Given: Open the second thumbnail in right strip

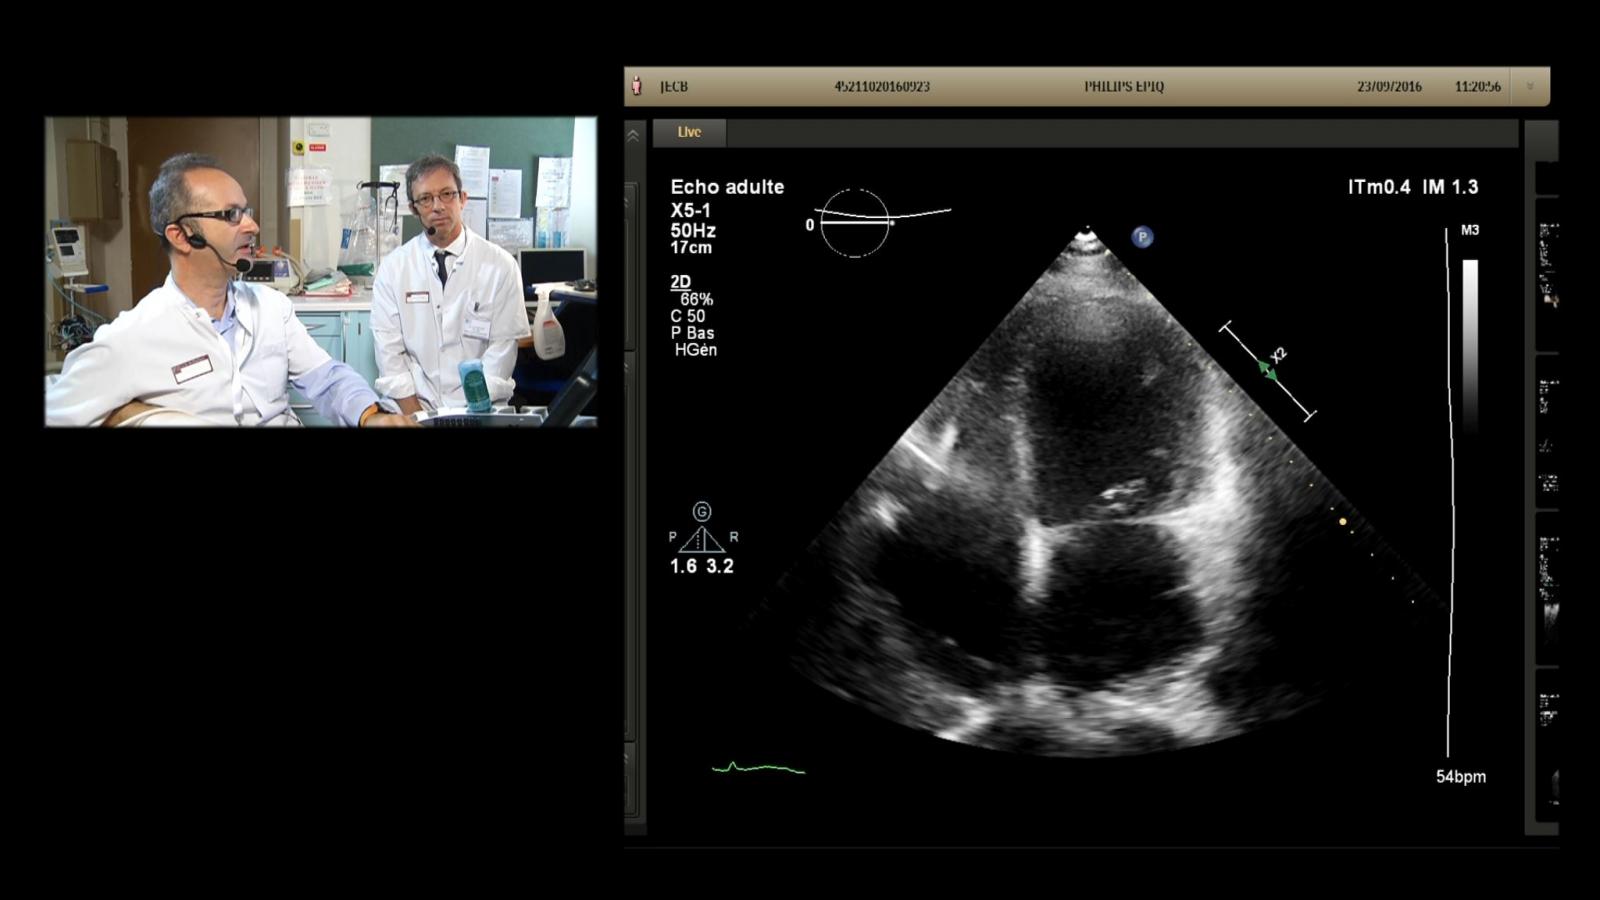Looking at the screenshot, I should [1548, 433].
